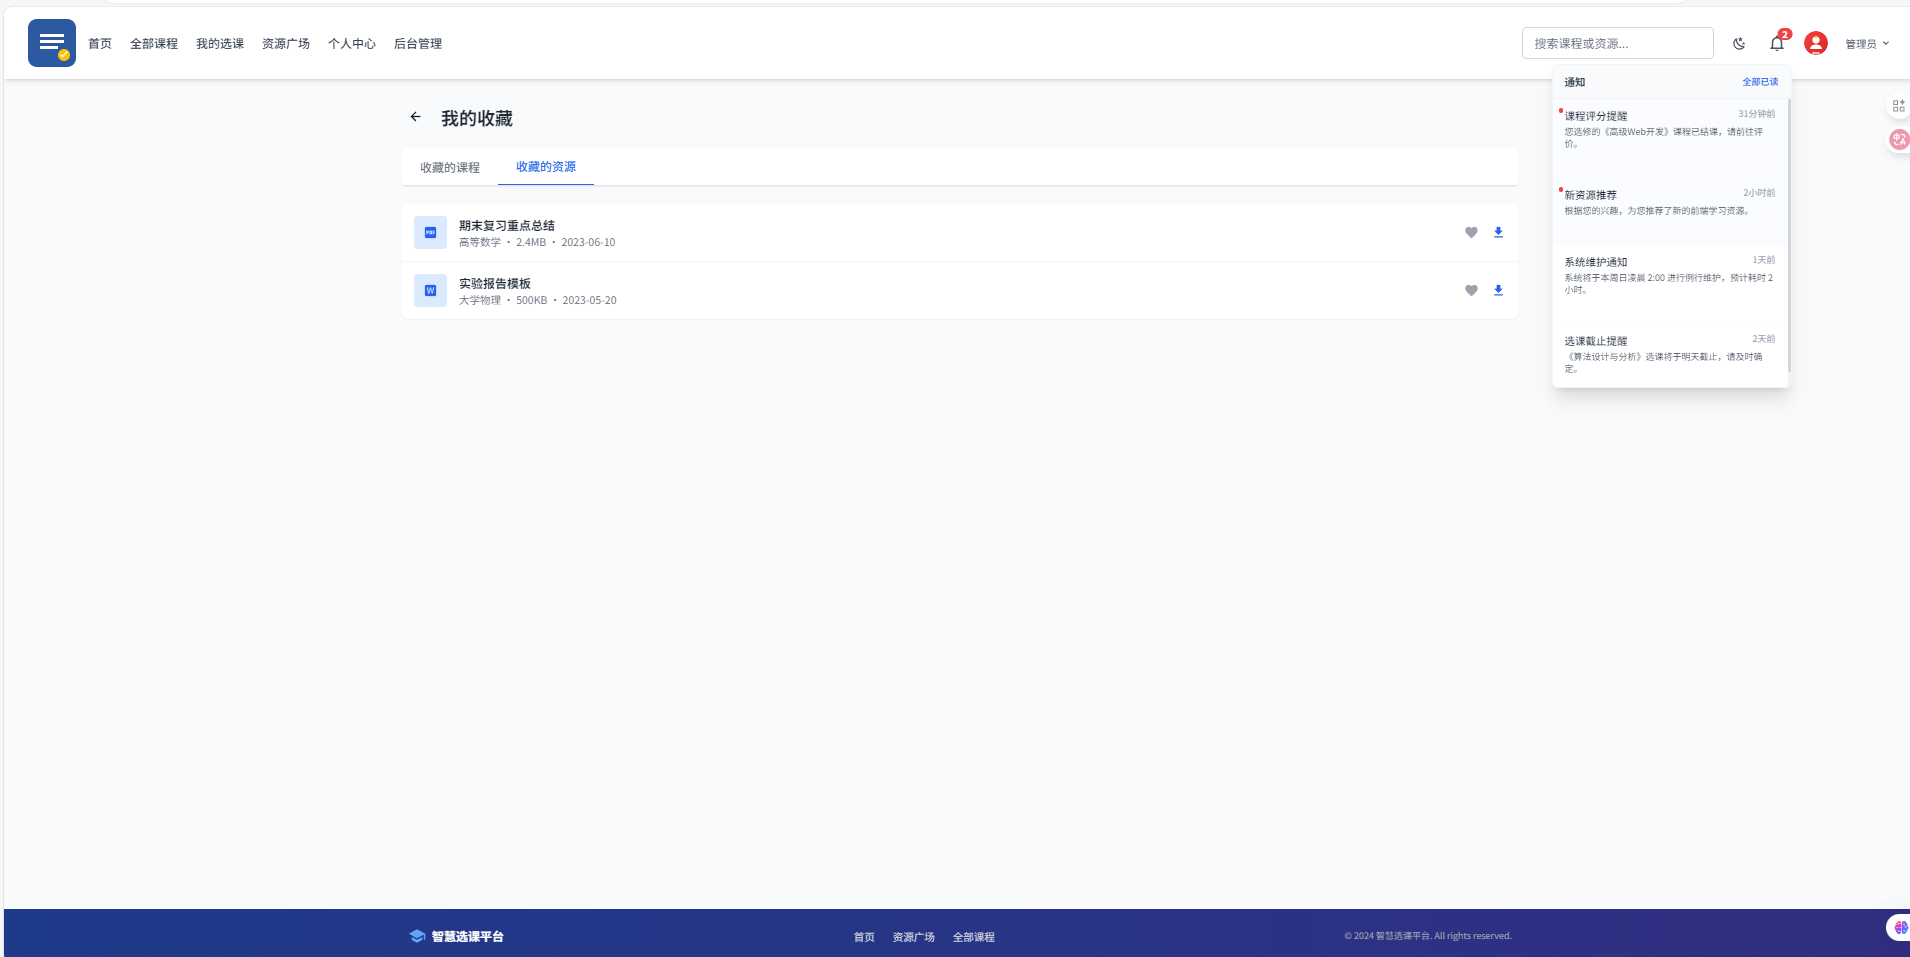Open the 选课截止提醒 notification
The width and height of the screenshot is (1910, 957).
tap(1670, 355)
